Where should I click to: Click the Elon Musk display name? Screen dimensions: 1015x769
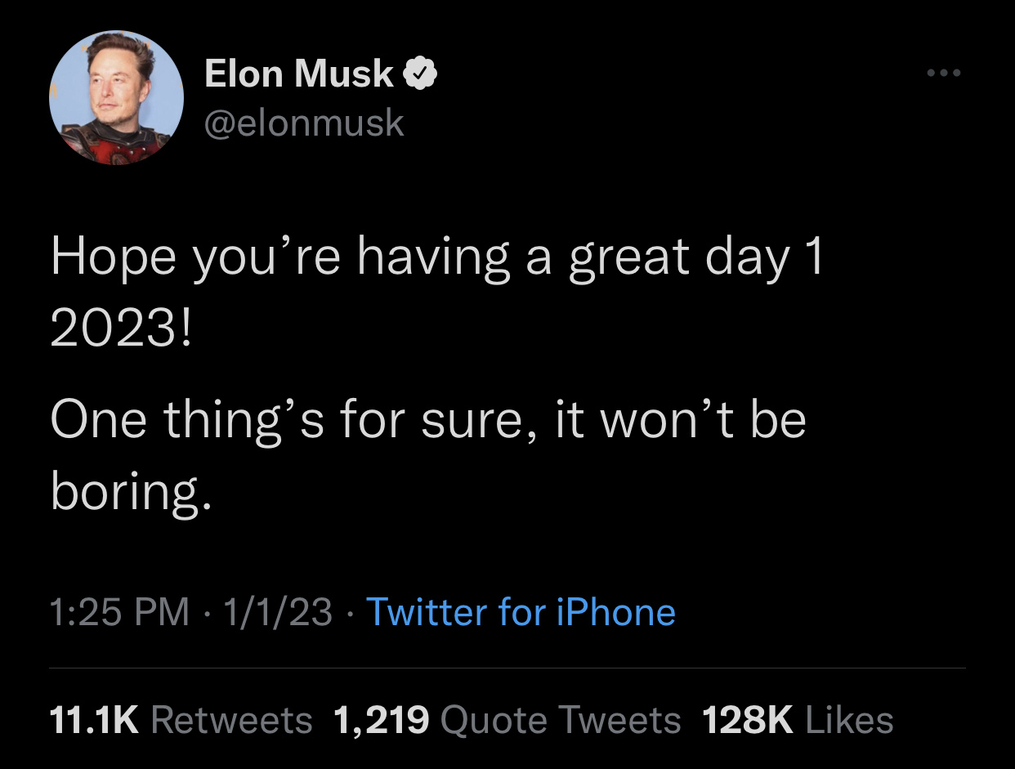298,73
